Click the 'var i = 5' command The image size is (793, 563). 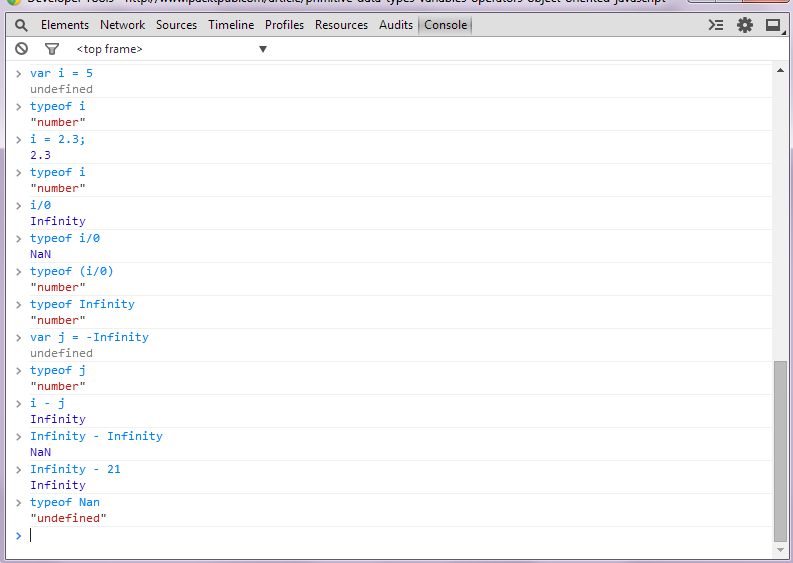point(61,73)
